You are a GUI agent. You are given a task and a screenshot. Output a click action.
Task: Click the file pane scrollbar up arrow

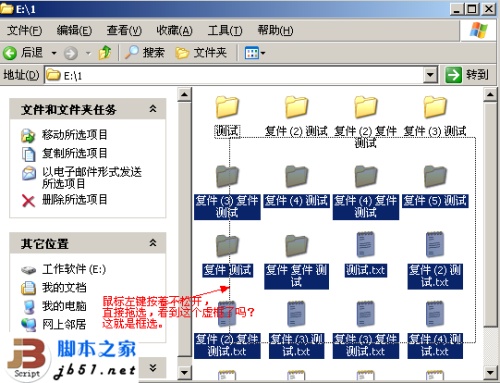point(490,95)
